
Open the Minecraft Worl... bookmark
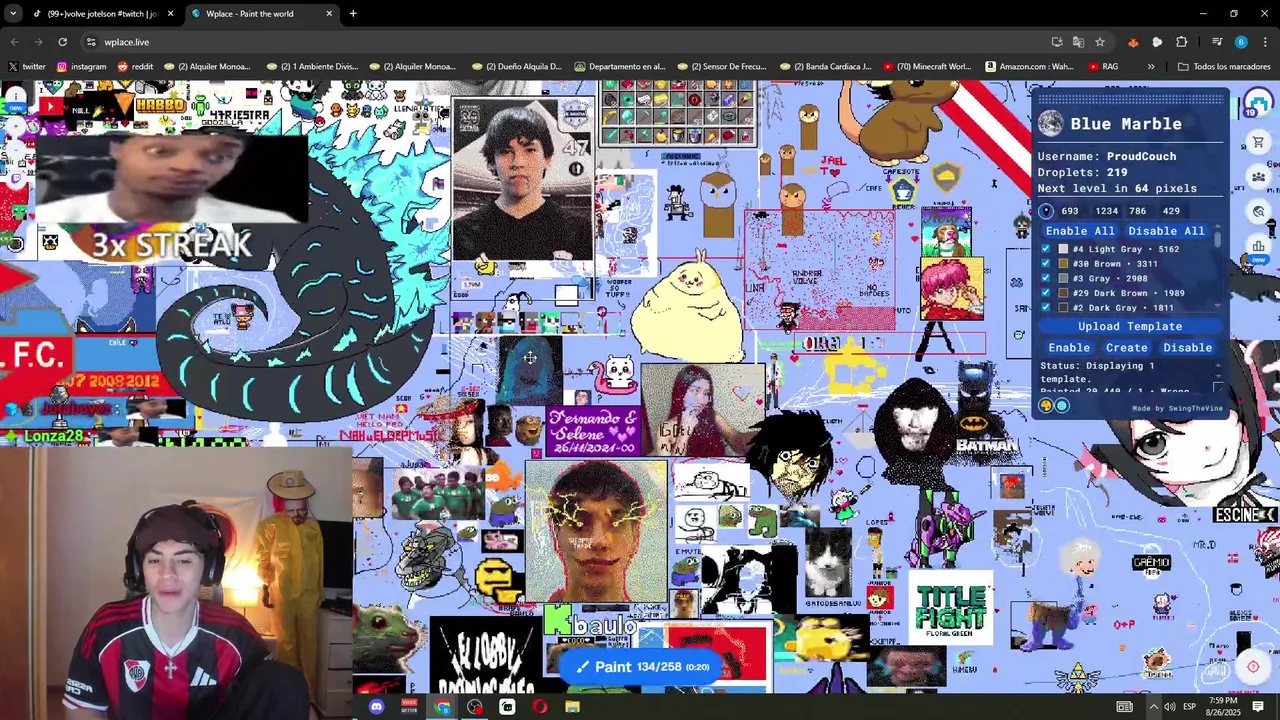tap(928, 67)
